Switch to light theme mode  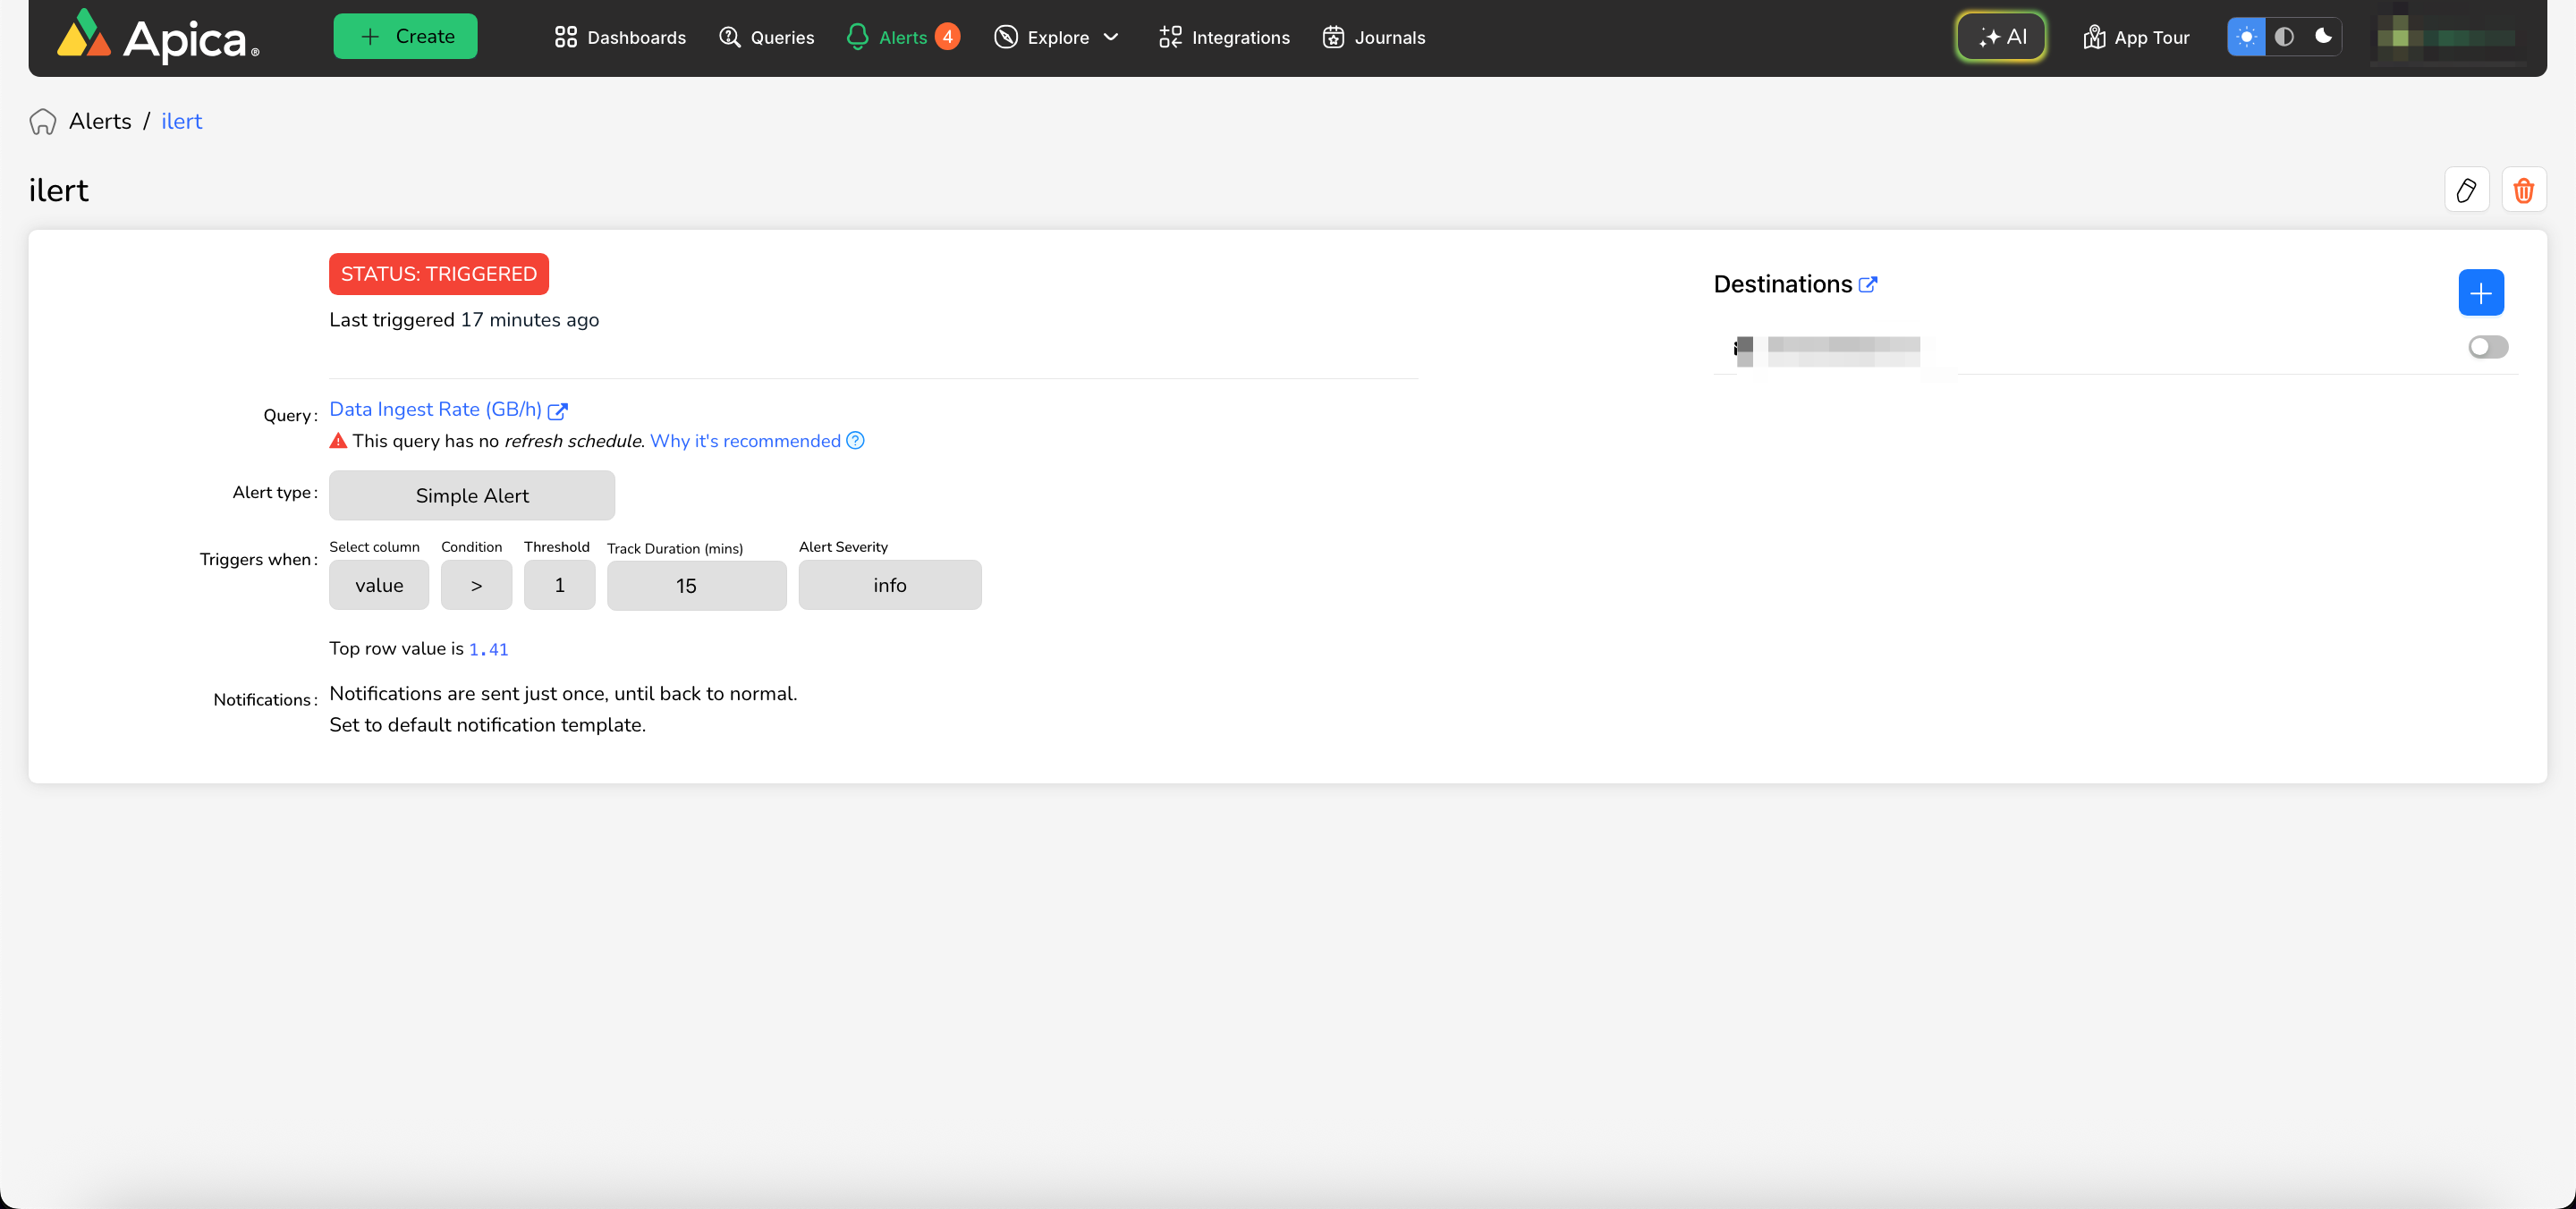tap(2246, 37)
